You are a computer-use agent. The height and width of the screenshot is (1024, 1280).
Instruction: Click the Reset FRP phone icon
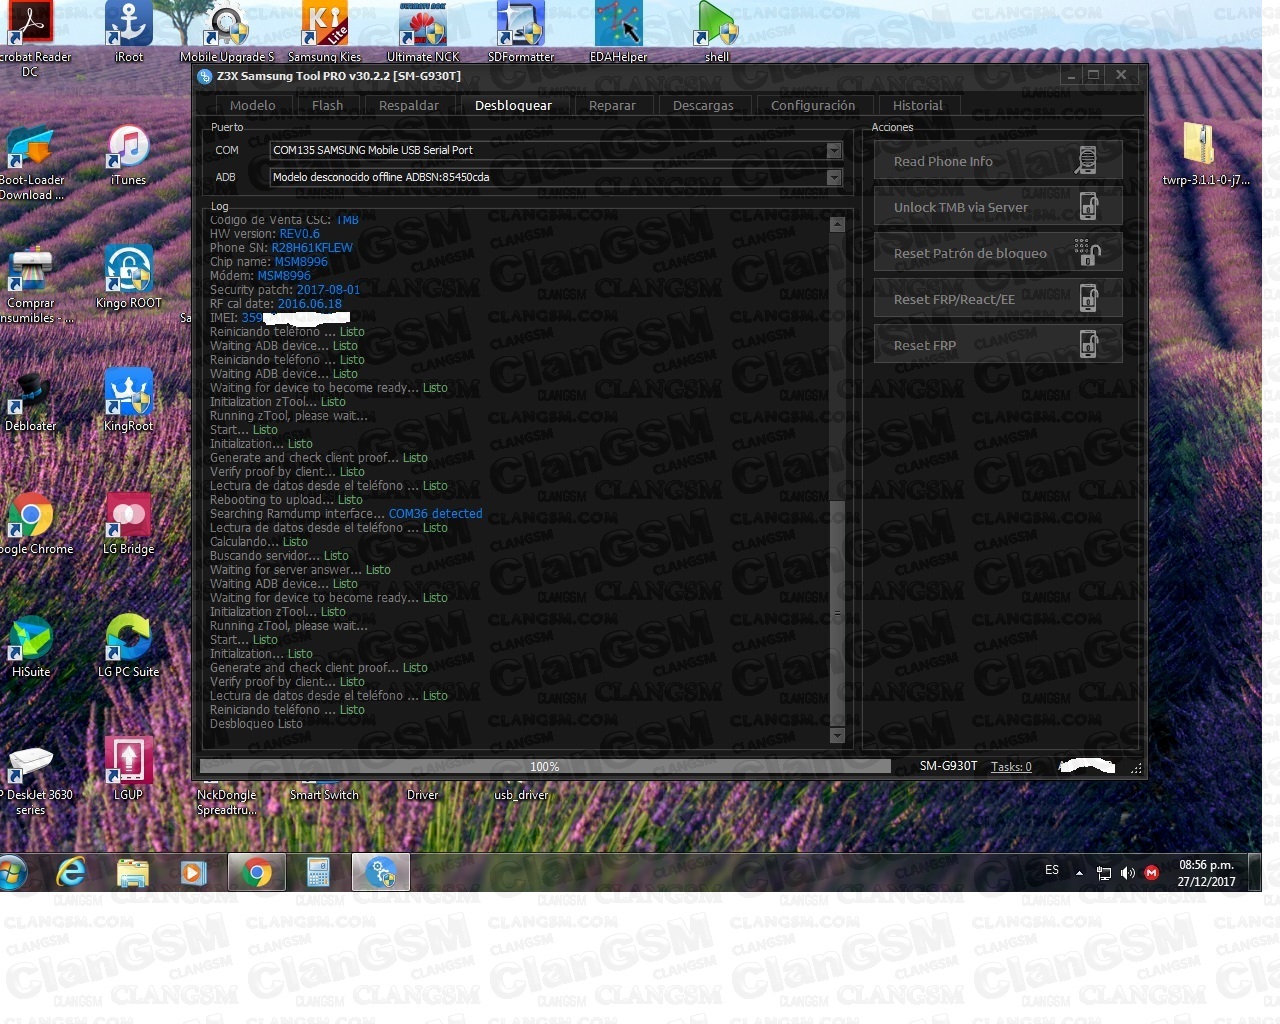click(1089, 345)
